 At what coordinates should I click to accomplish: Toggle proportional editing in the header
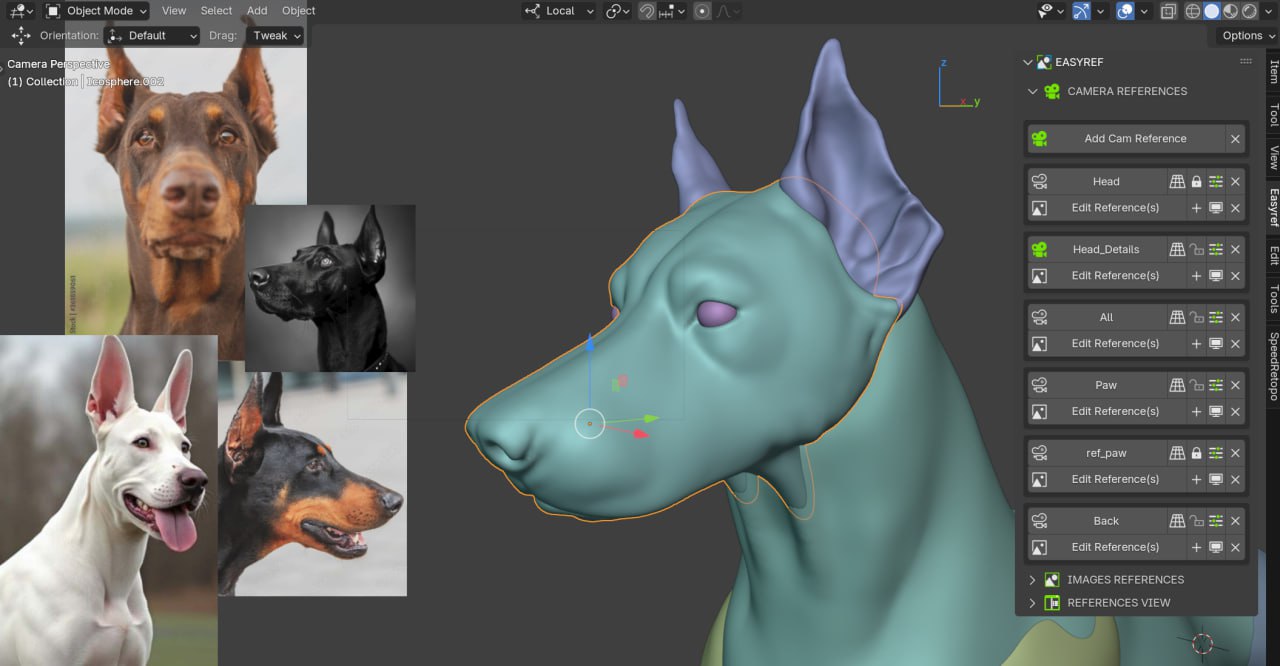[702, 11]
